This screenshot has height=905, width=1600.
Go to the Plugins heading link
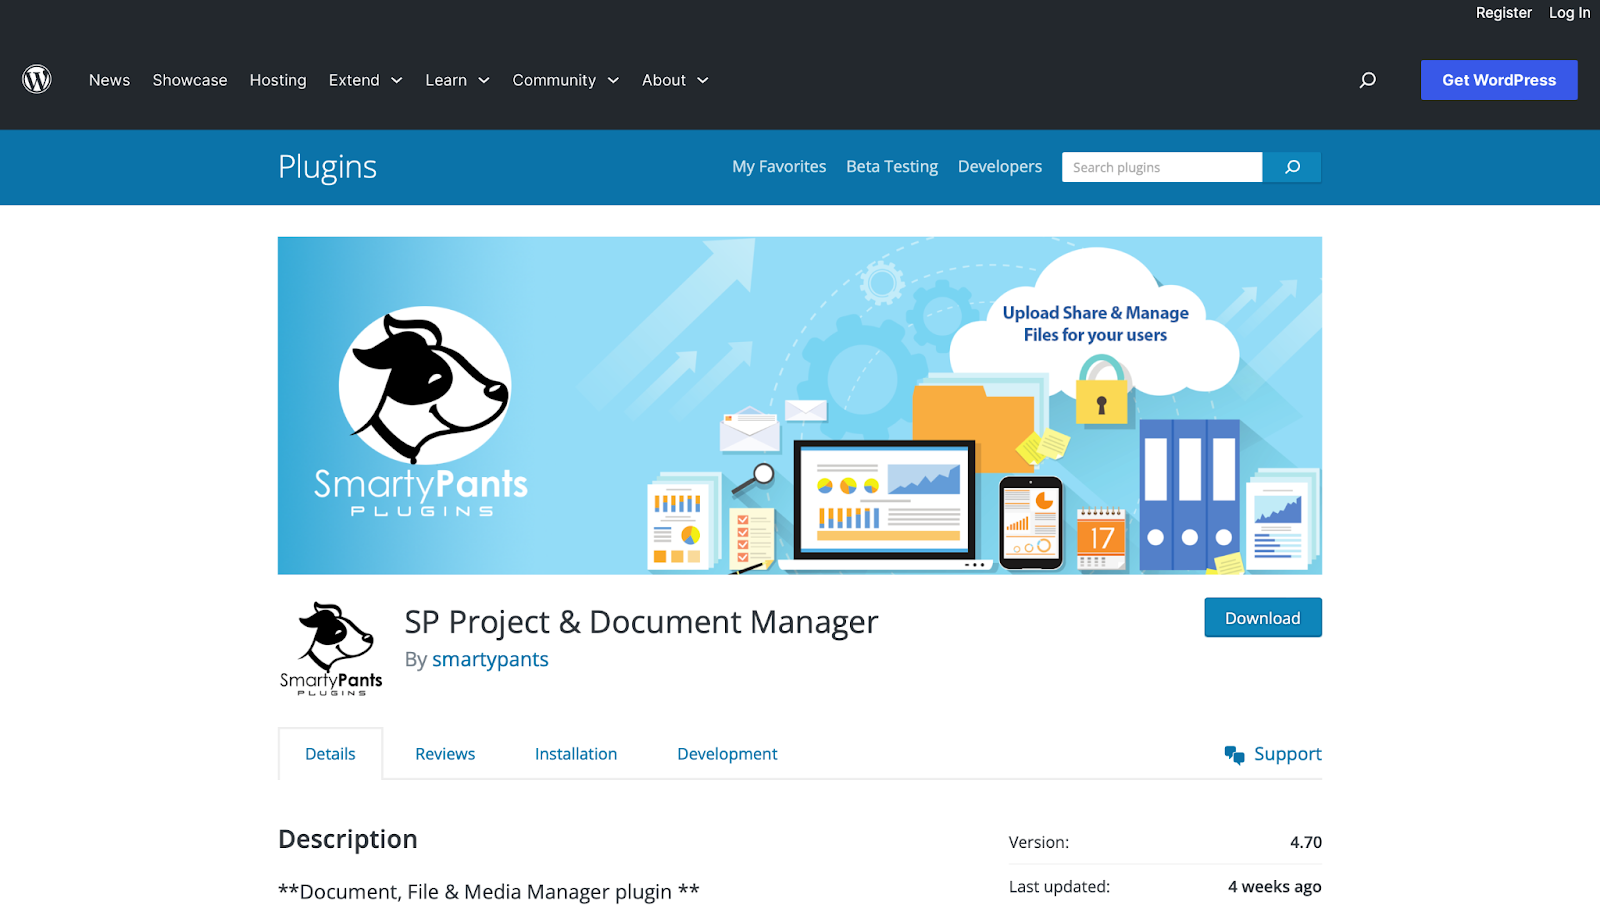[x=327, y=167]
